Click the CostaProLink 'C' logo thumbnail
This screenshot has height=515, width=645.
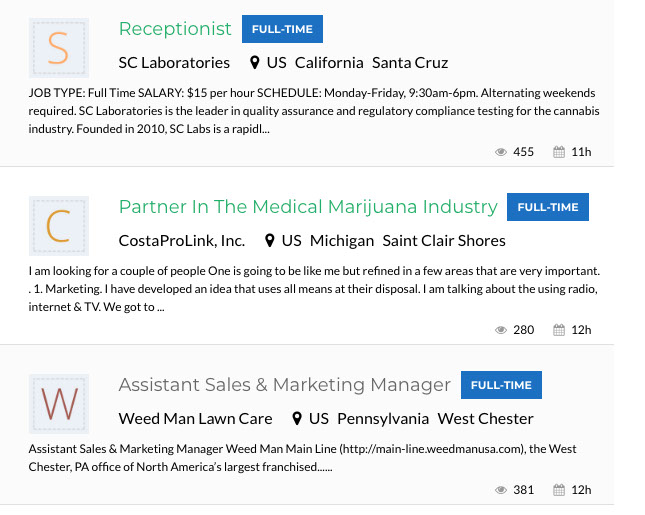(x=59, y=226)
